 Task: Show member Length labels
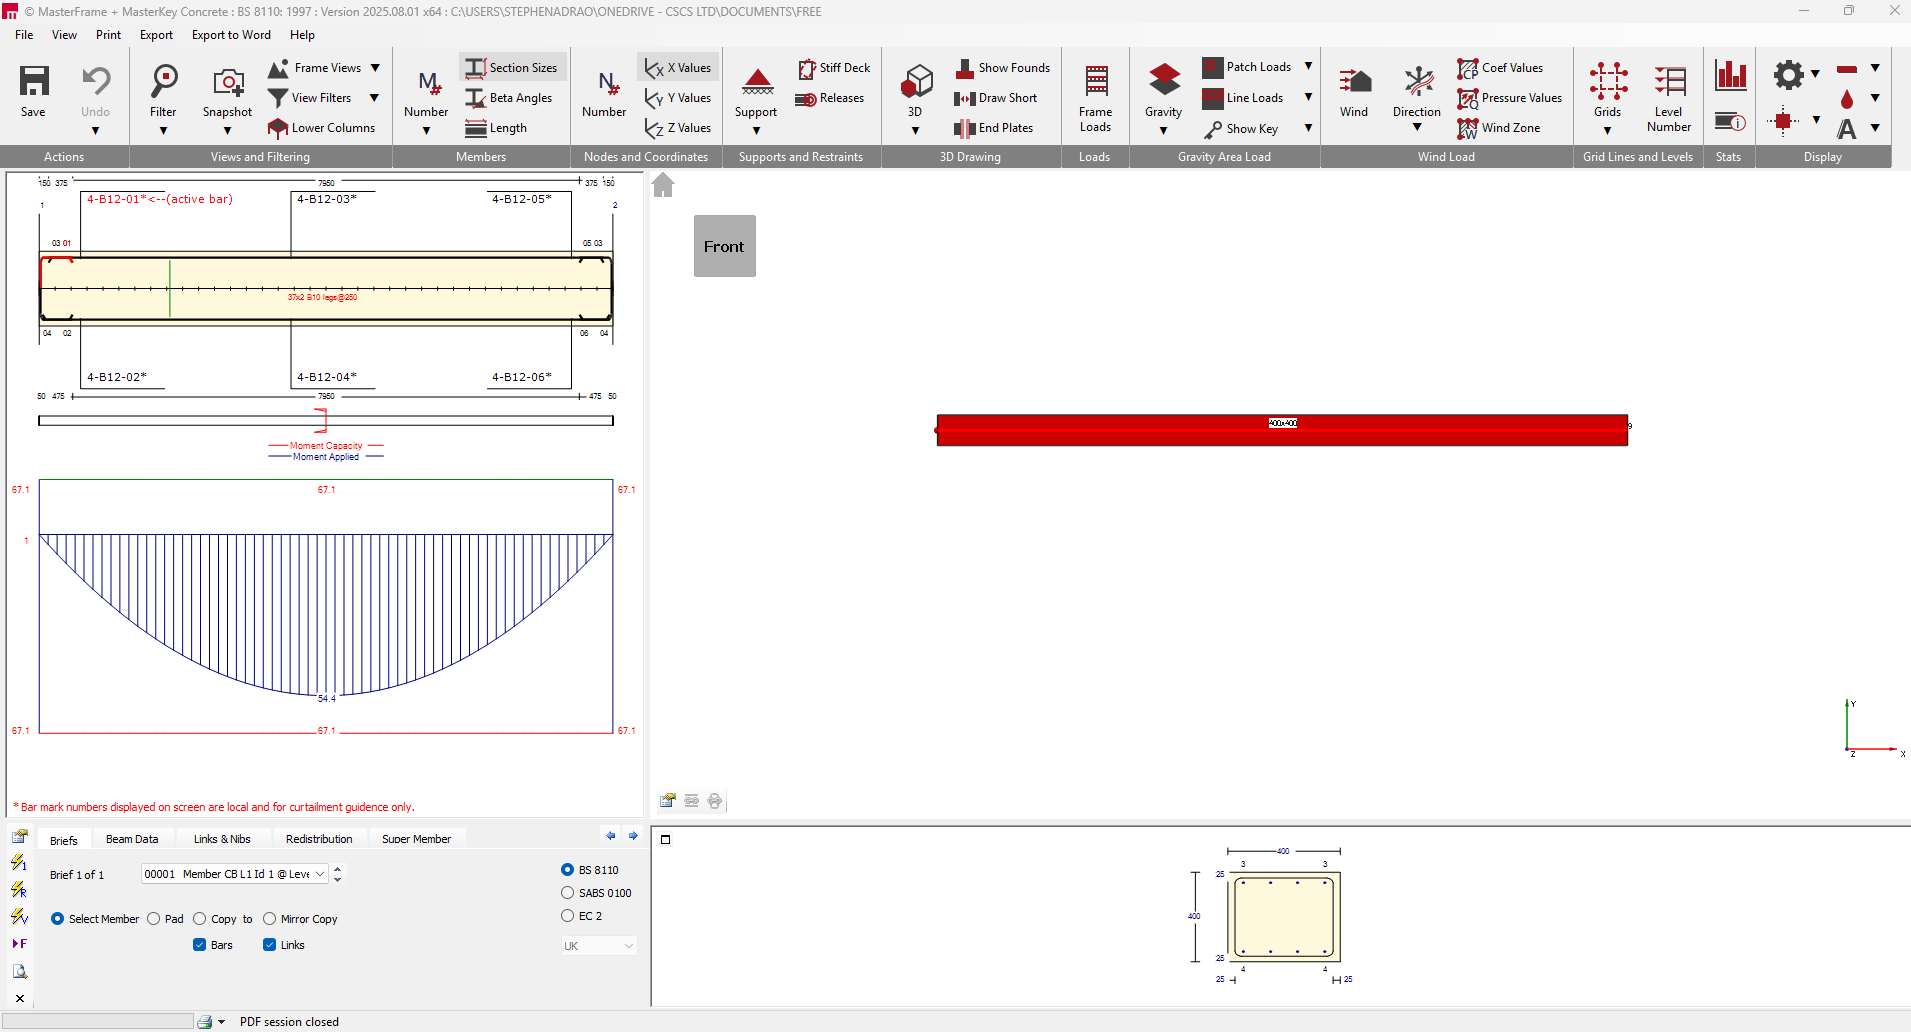pyautogui.click(x=496, y=128)
